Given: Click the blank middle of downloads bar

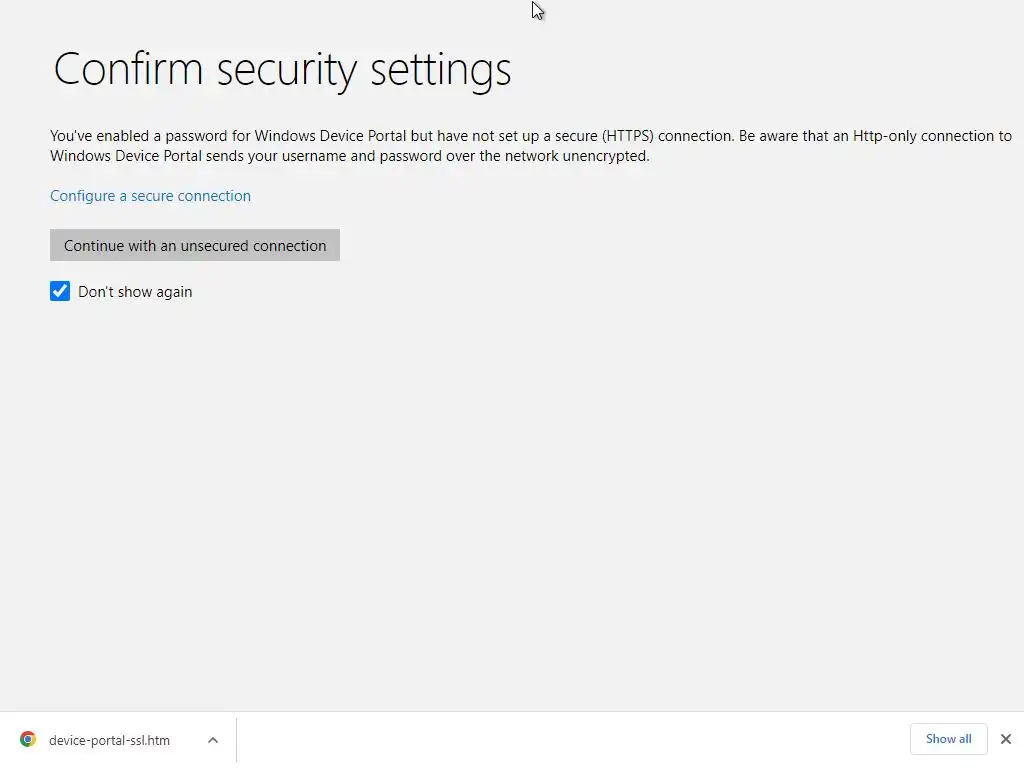Looking at the screenshot, I should (570, 740).
